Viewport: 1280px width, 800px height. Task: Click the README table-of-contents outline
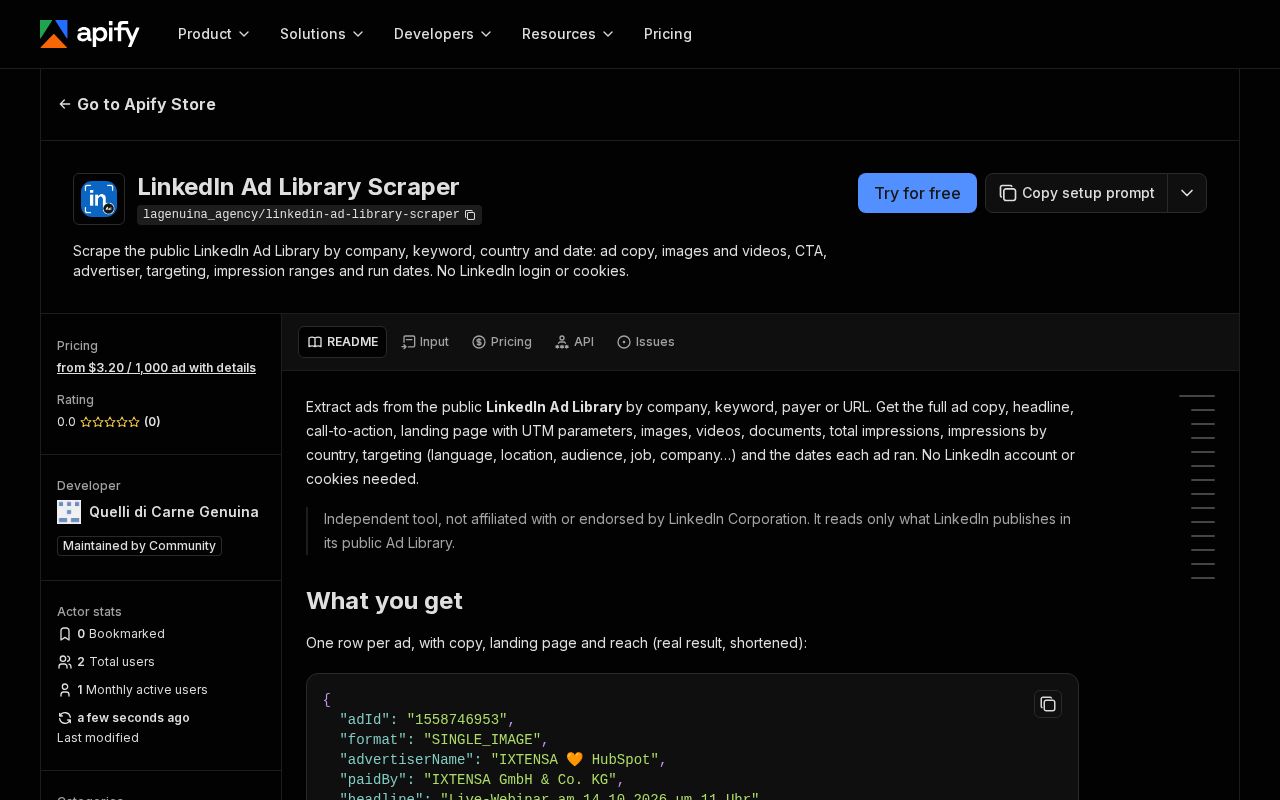click(x=1197, y=487)
